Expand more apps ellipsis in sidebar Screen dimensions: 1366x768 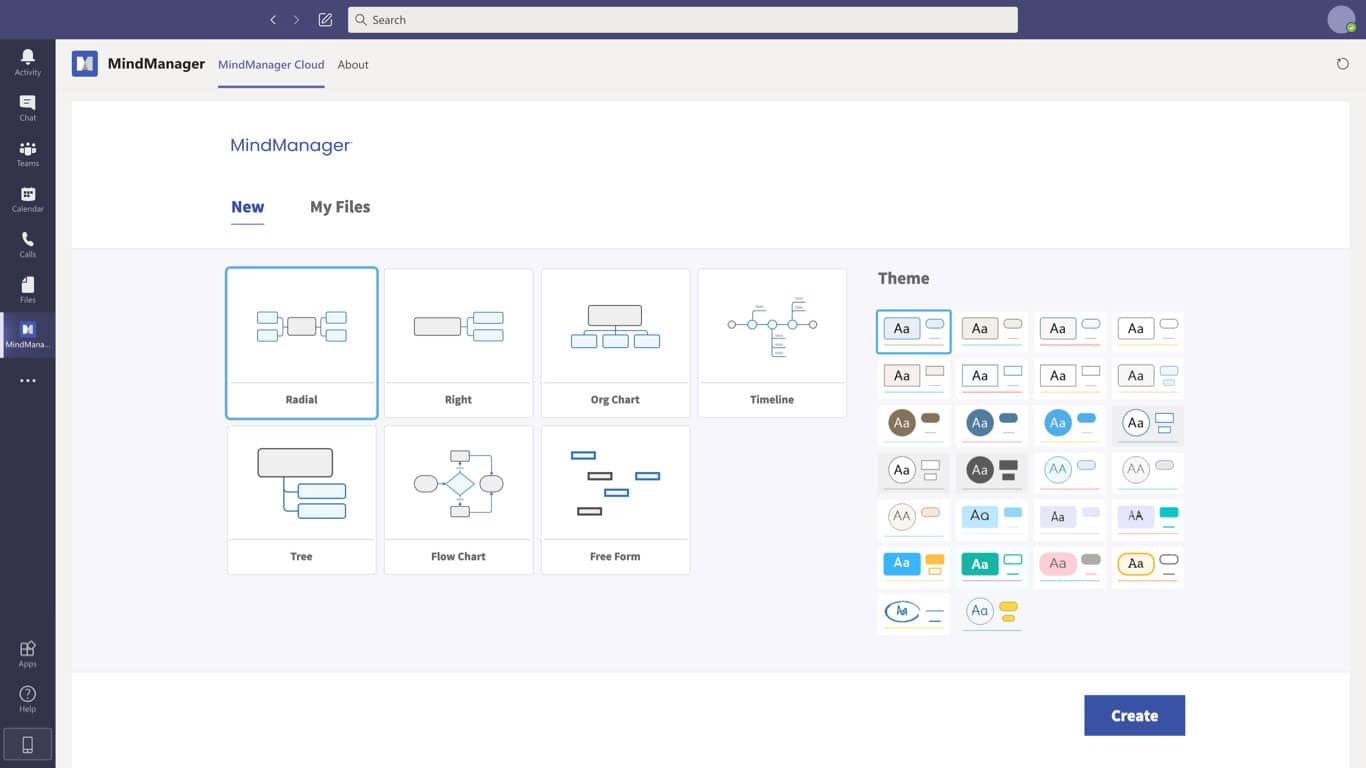[27, 381]
